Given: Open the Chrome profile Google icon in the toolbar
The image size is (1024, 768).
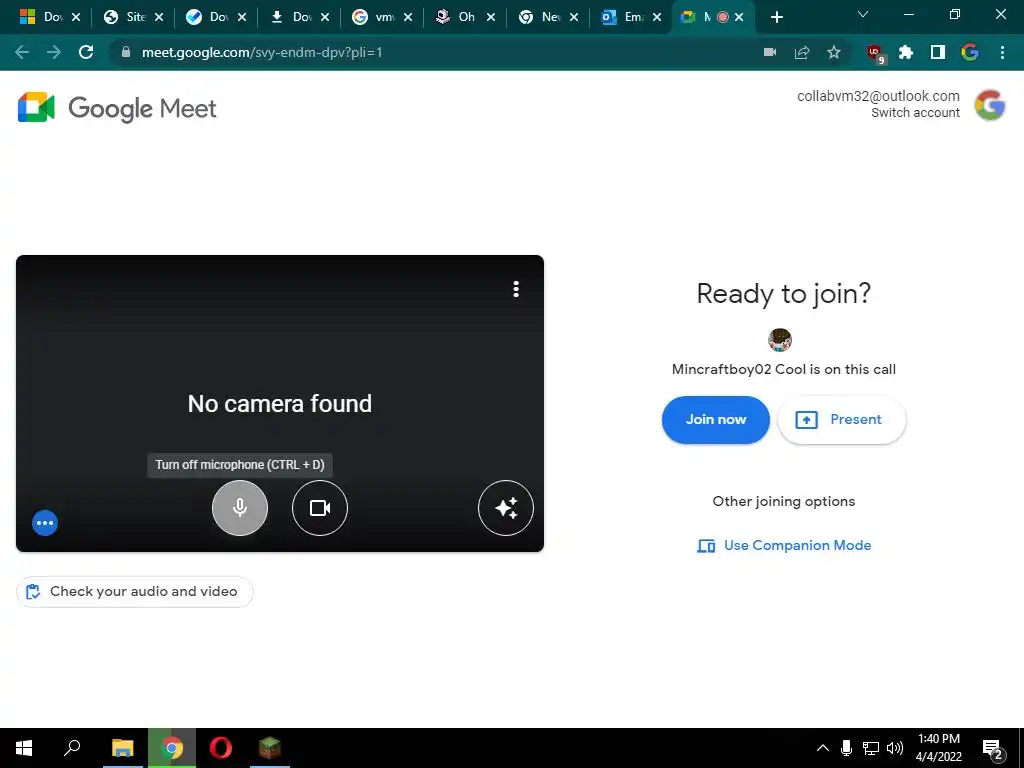Looking at the screenshot, I should [970, 52].
